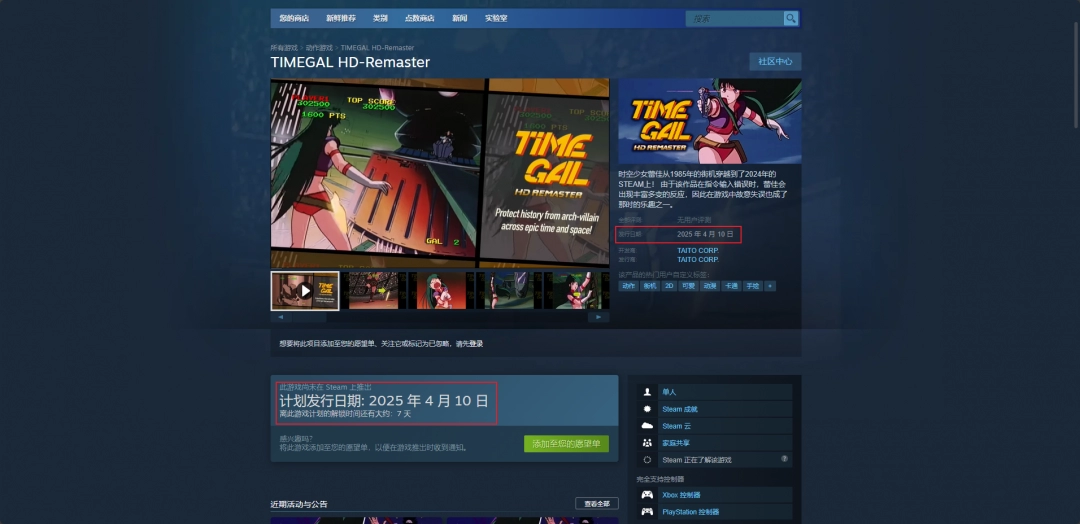Click the PlayStation 控制器 controller icon

coord(647,512)
